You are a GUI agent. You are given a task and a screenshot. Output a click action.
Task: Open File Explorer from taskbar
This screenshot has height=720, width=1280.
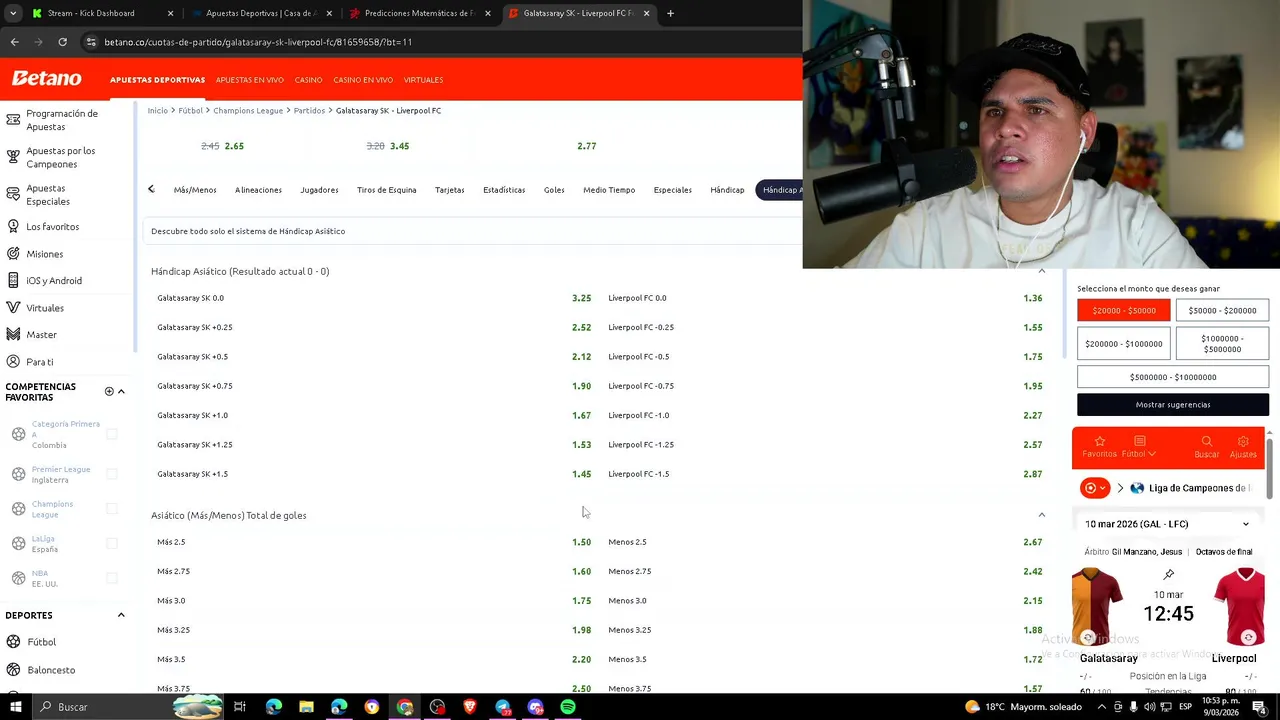[306, 707]
